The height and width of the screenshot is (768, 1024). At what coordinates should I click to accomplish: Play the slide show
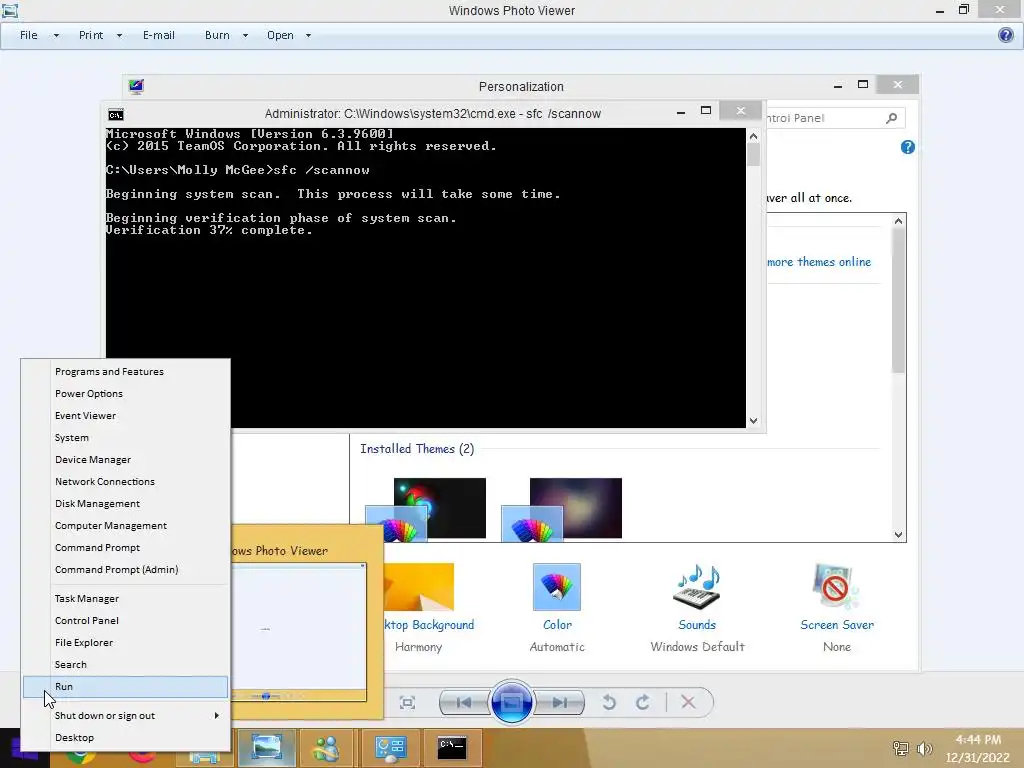coord(511,703)
